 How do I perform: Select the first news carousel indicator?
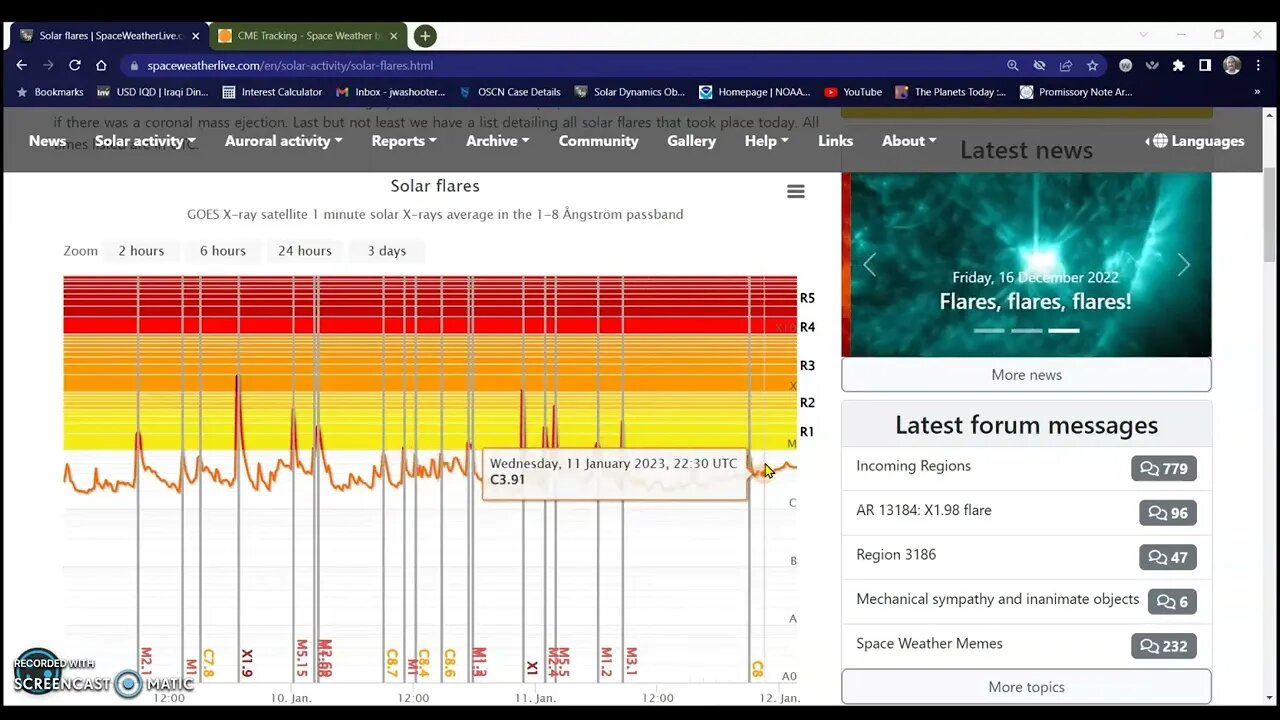tap(989, 330)
